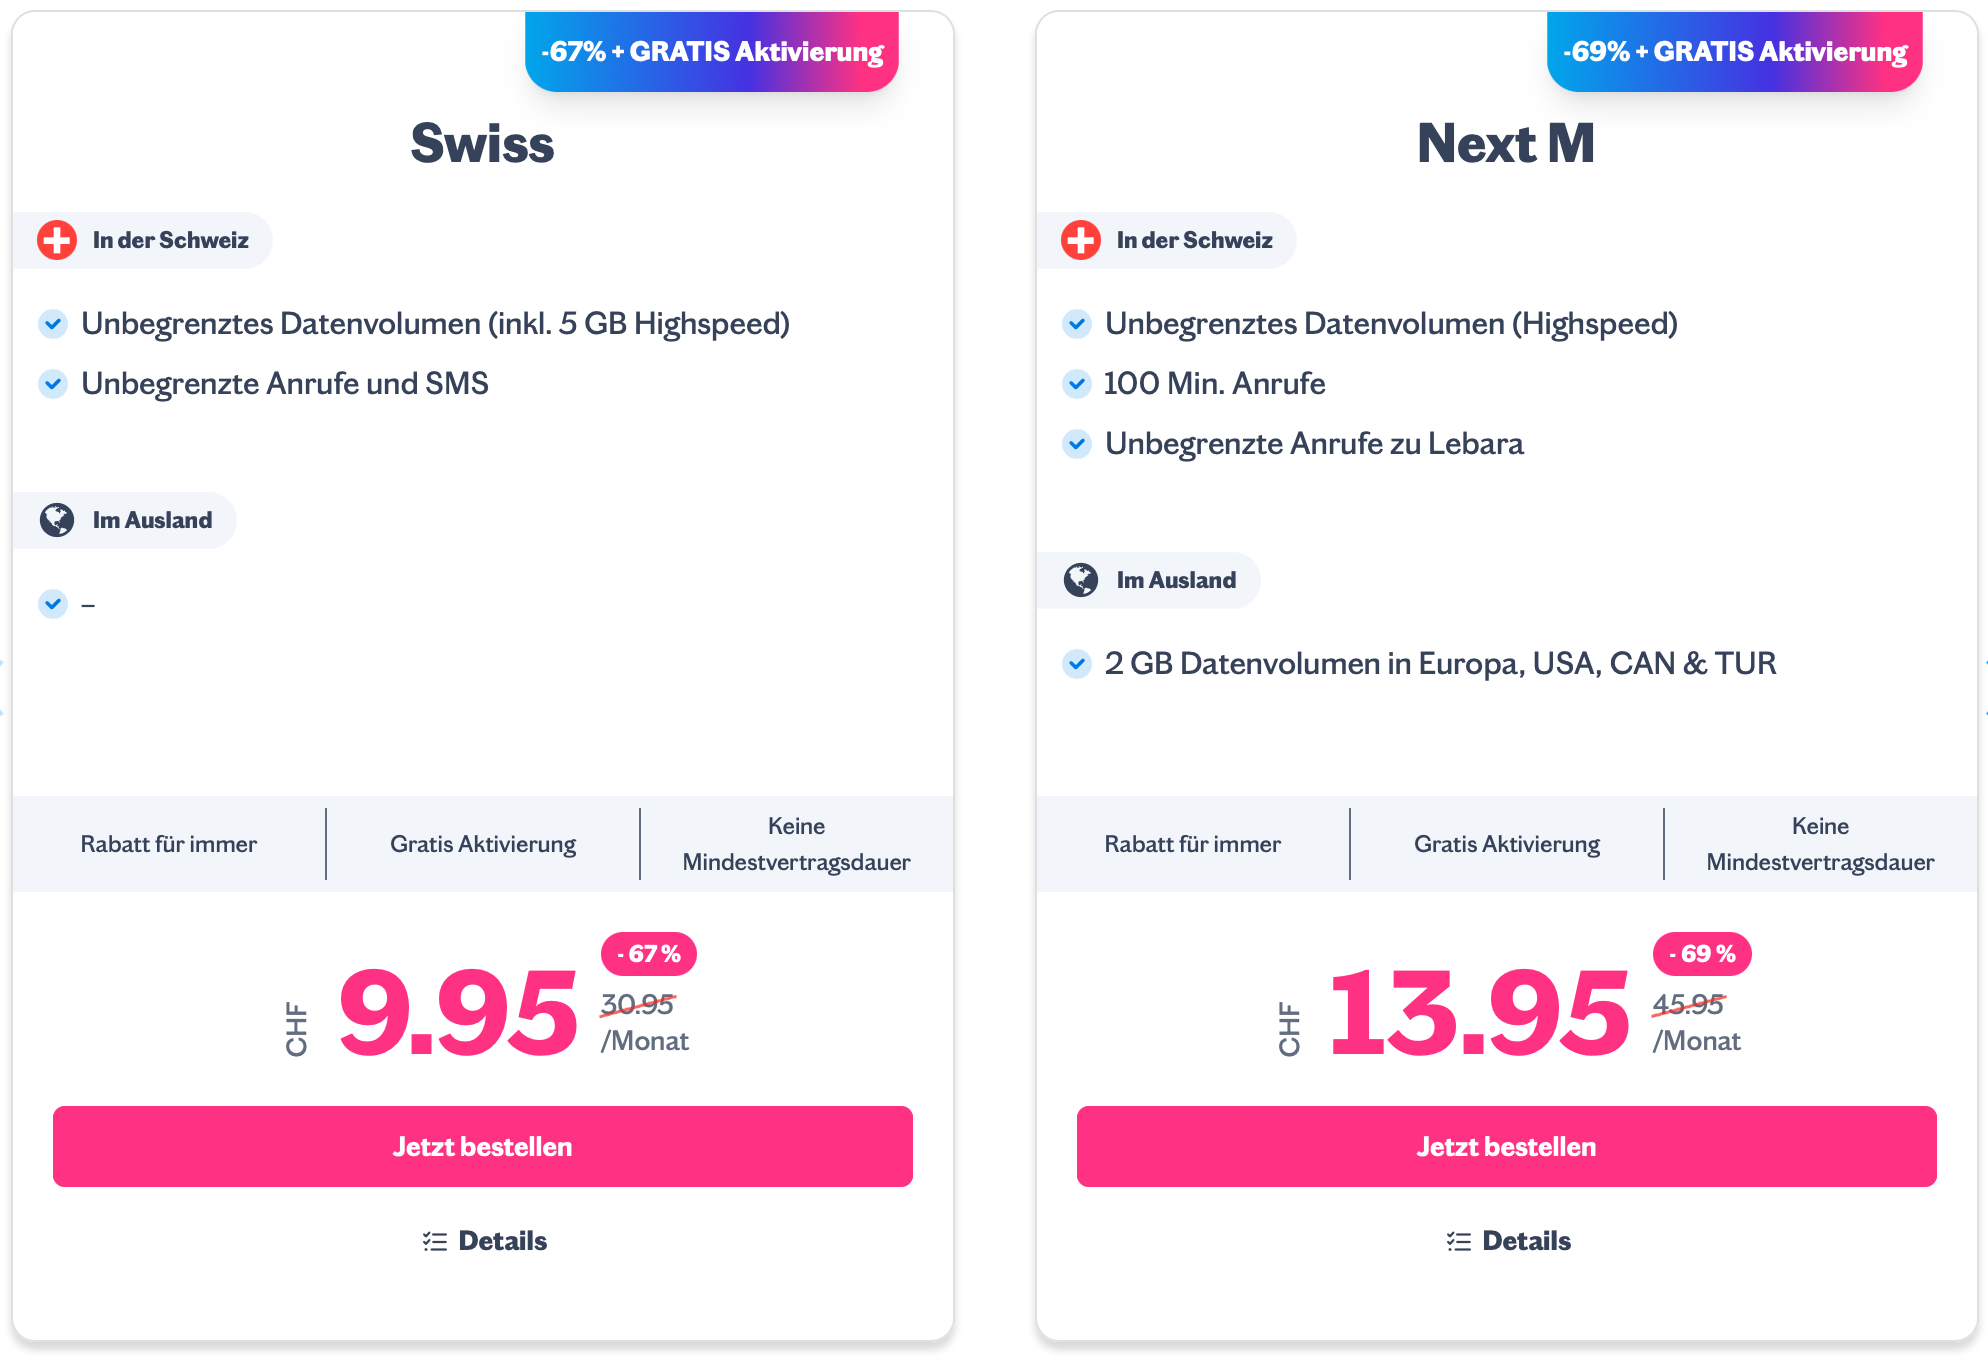
Task: Click checkmark beside 5 GB Highspeed feature
Action: pos(53,324)
